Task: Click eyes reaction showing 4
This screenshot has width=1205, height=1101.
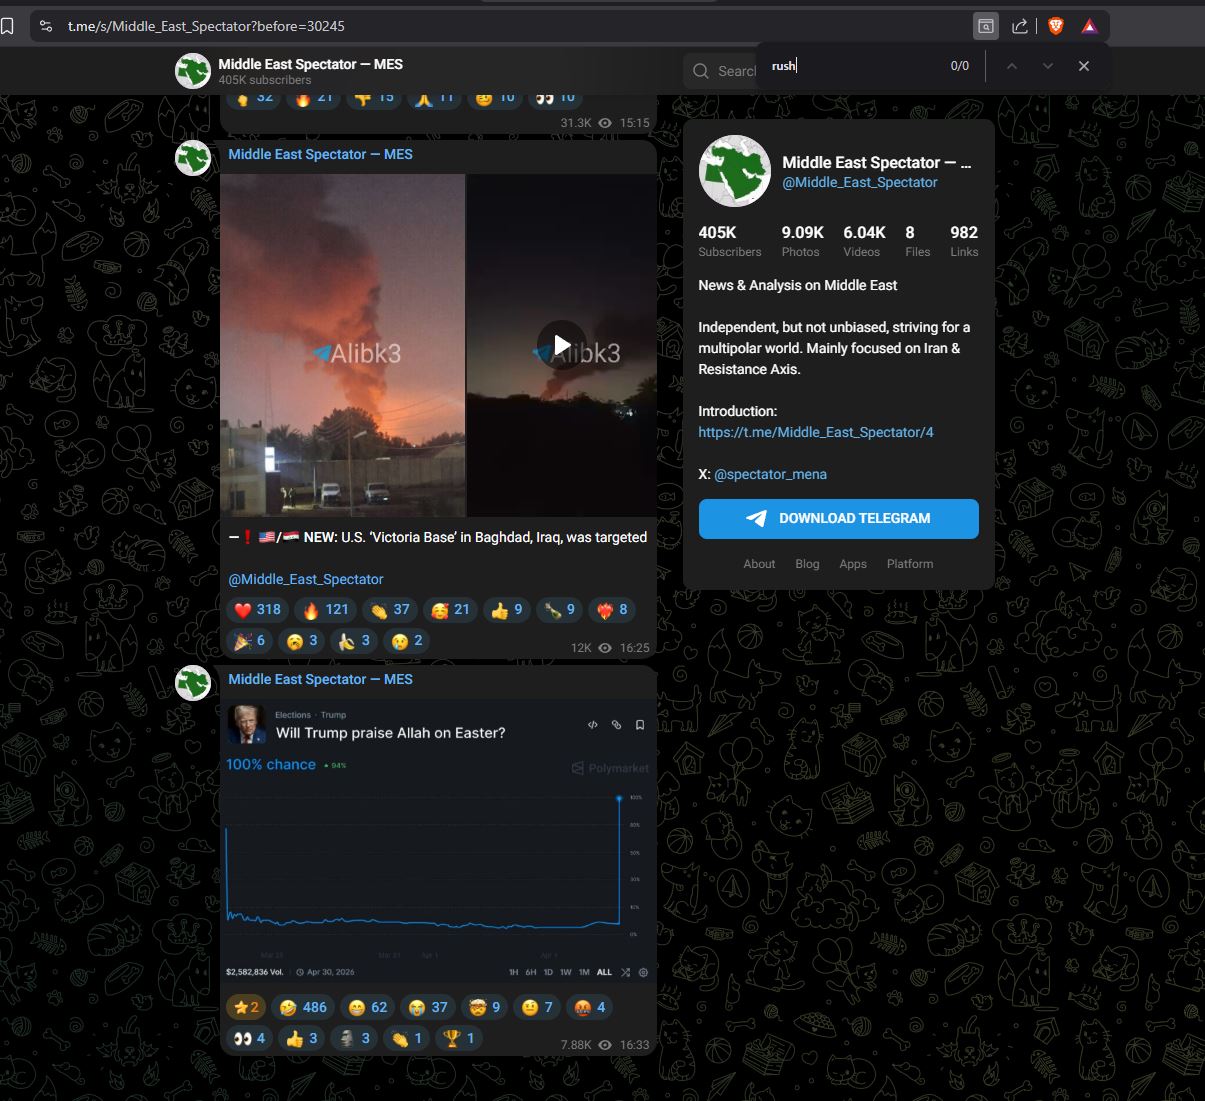Action: point(250,1039)
